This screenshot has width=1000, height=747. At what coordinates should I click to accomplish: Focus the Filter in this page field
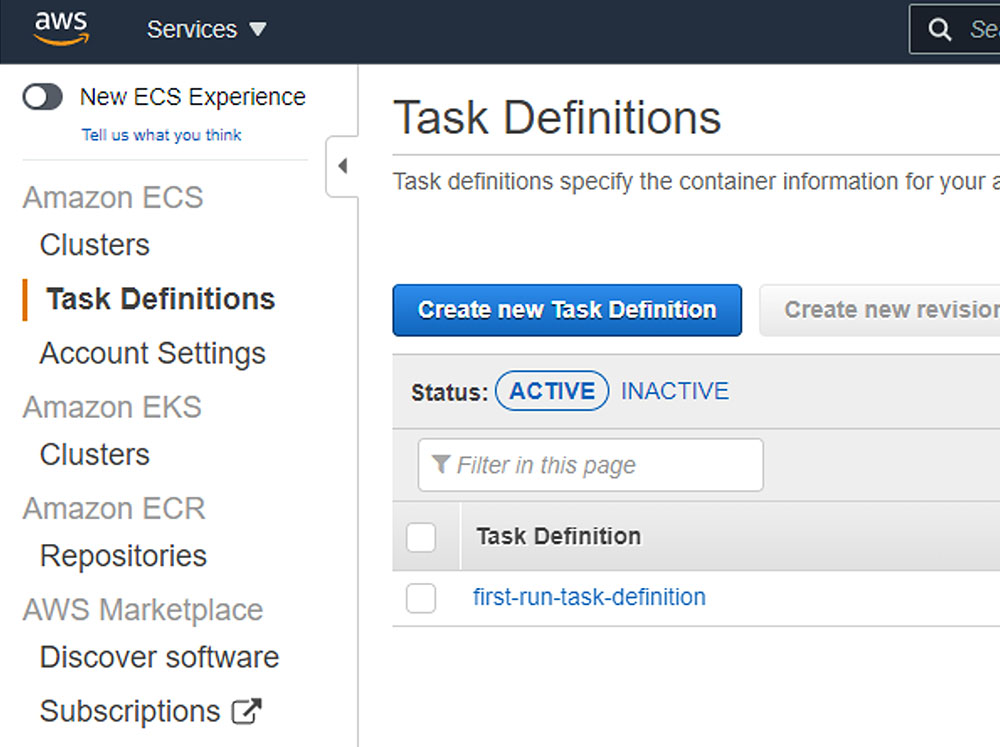pos(591,465)
